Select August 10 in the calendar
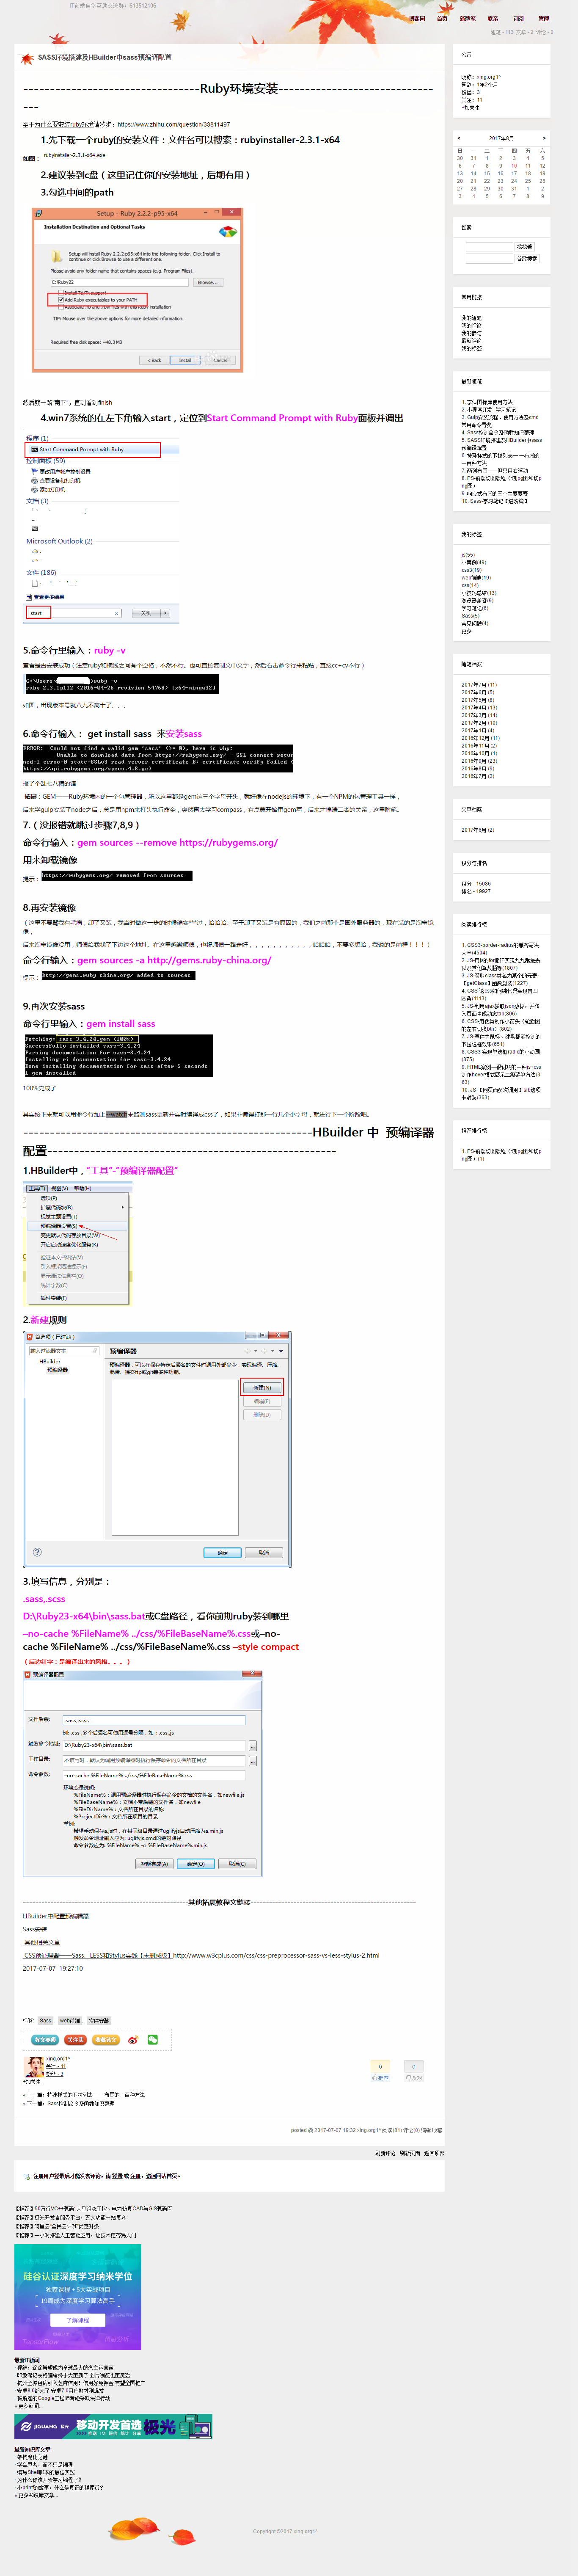This screenshot has height=2576, width=578. [x=514, y=166]
